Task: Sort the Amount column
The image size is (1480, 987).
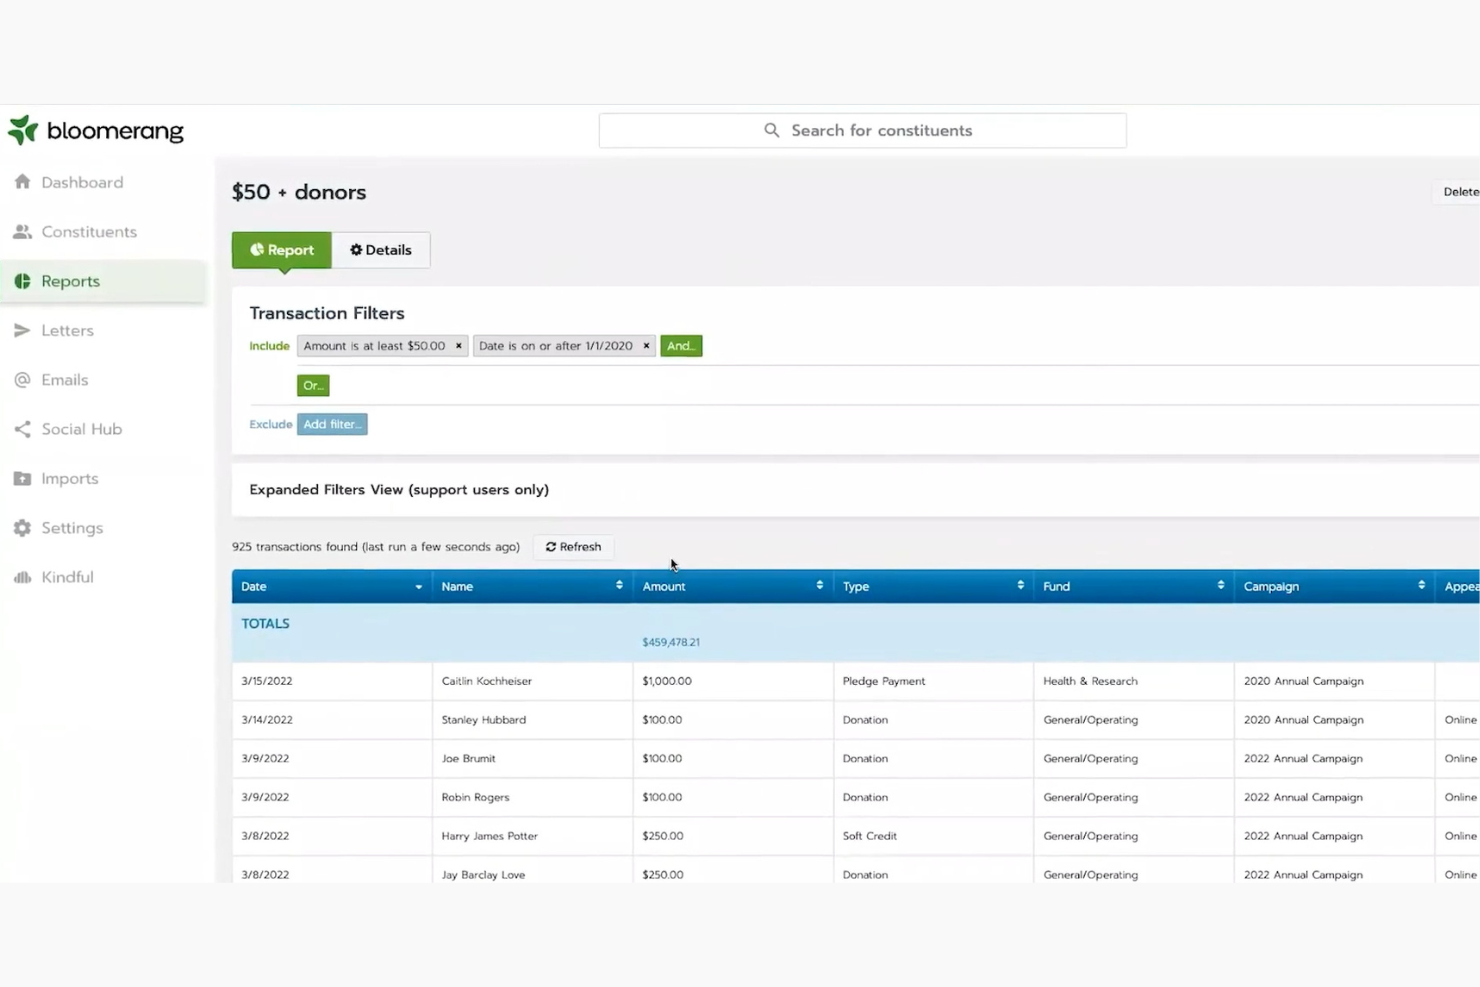Action: point(819,585)
